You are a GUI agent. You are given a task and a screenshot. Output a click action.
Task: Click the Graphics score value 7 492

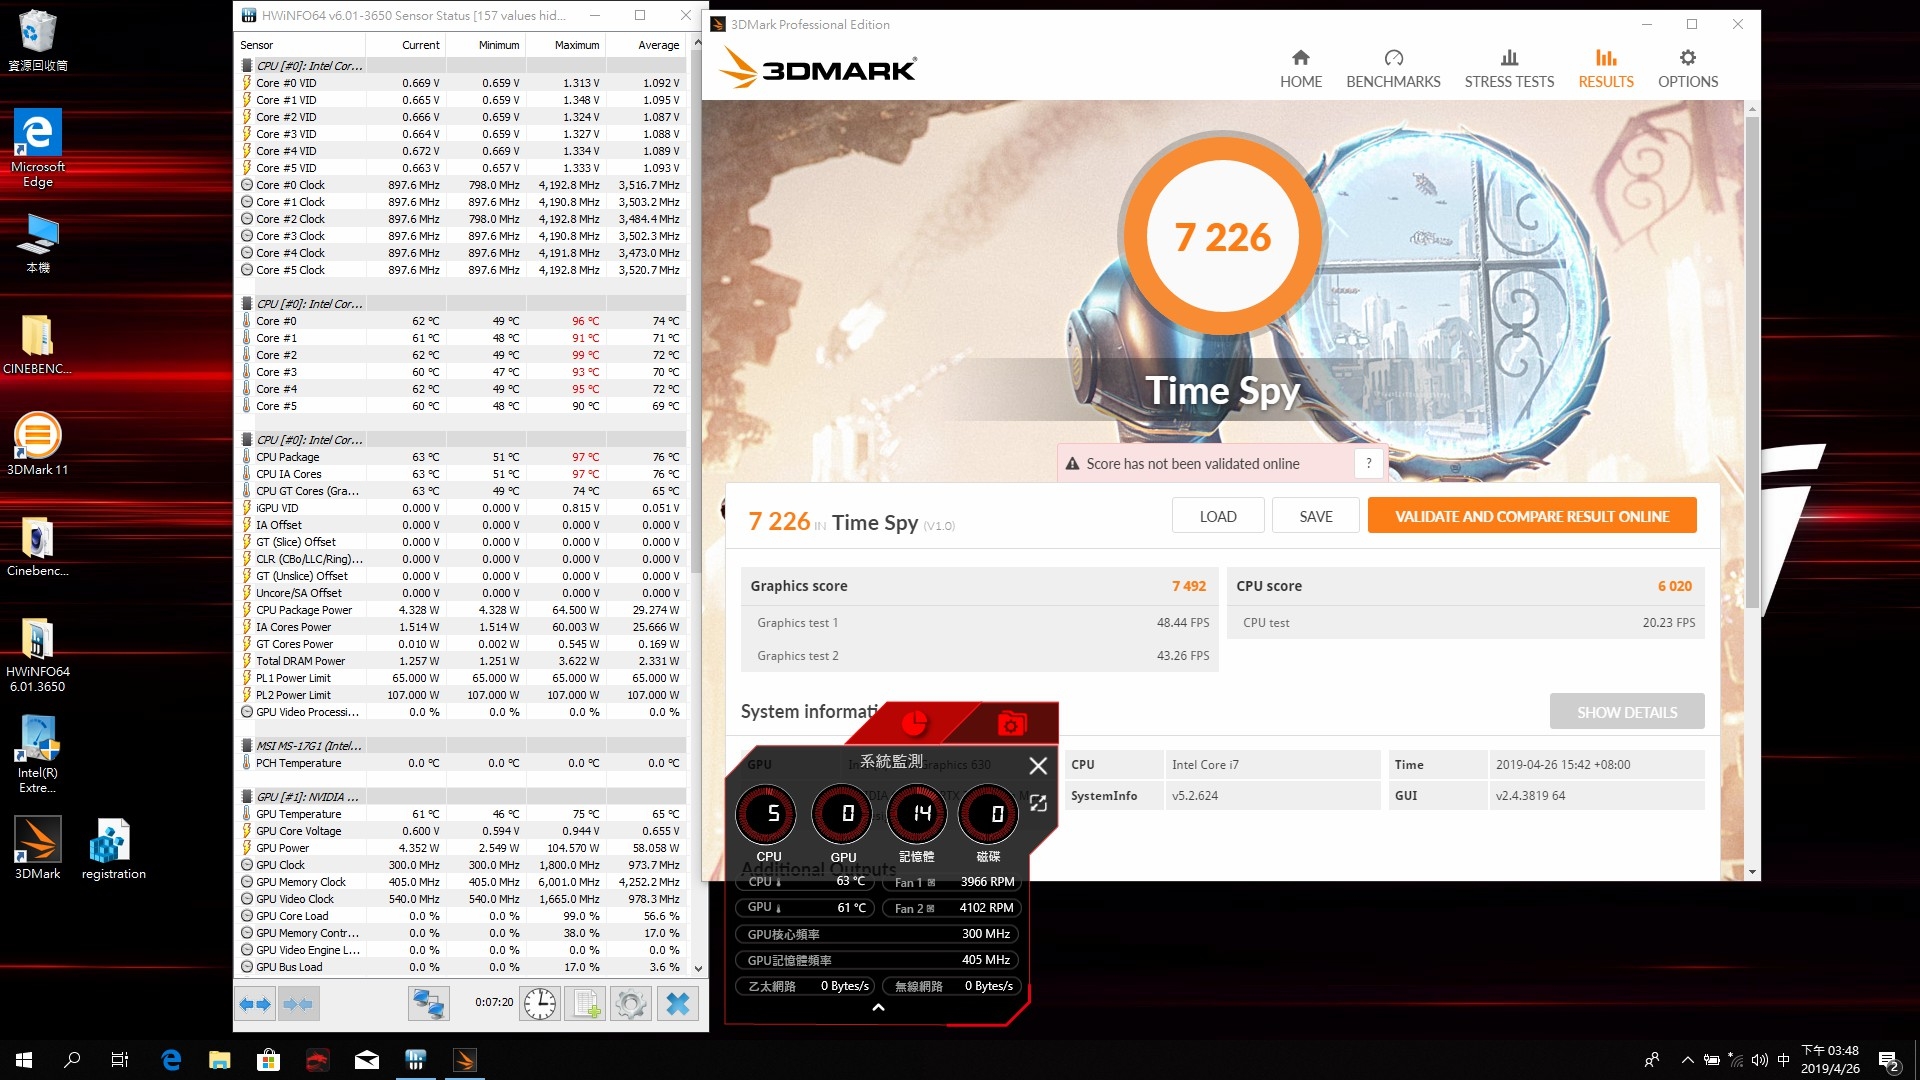coord(1189,586)
